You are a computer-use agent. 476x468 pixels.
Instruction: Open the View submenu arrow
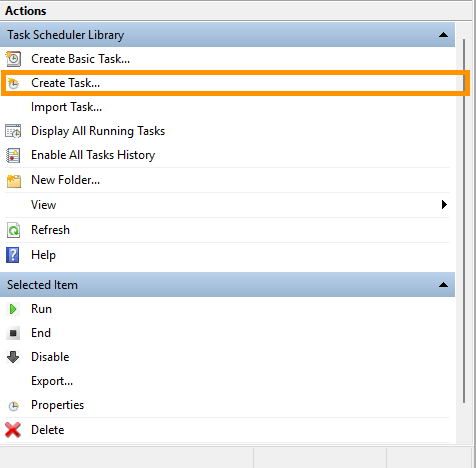pos(444,204)
